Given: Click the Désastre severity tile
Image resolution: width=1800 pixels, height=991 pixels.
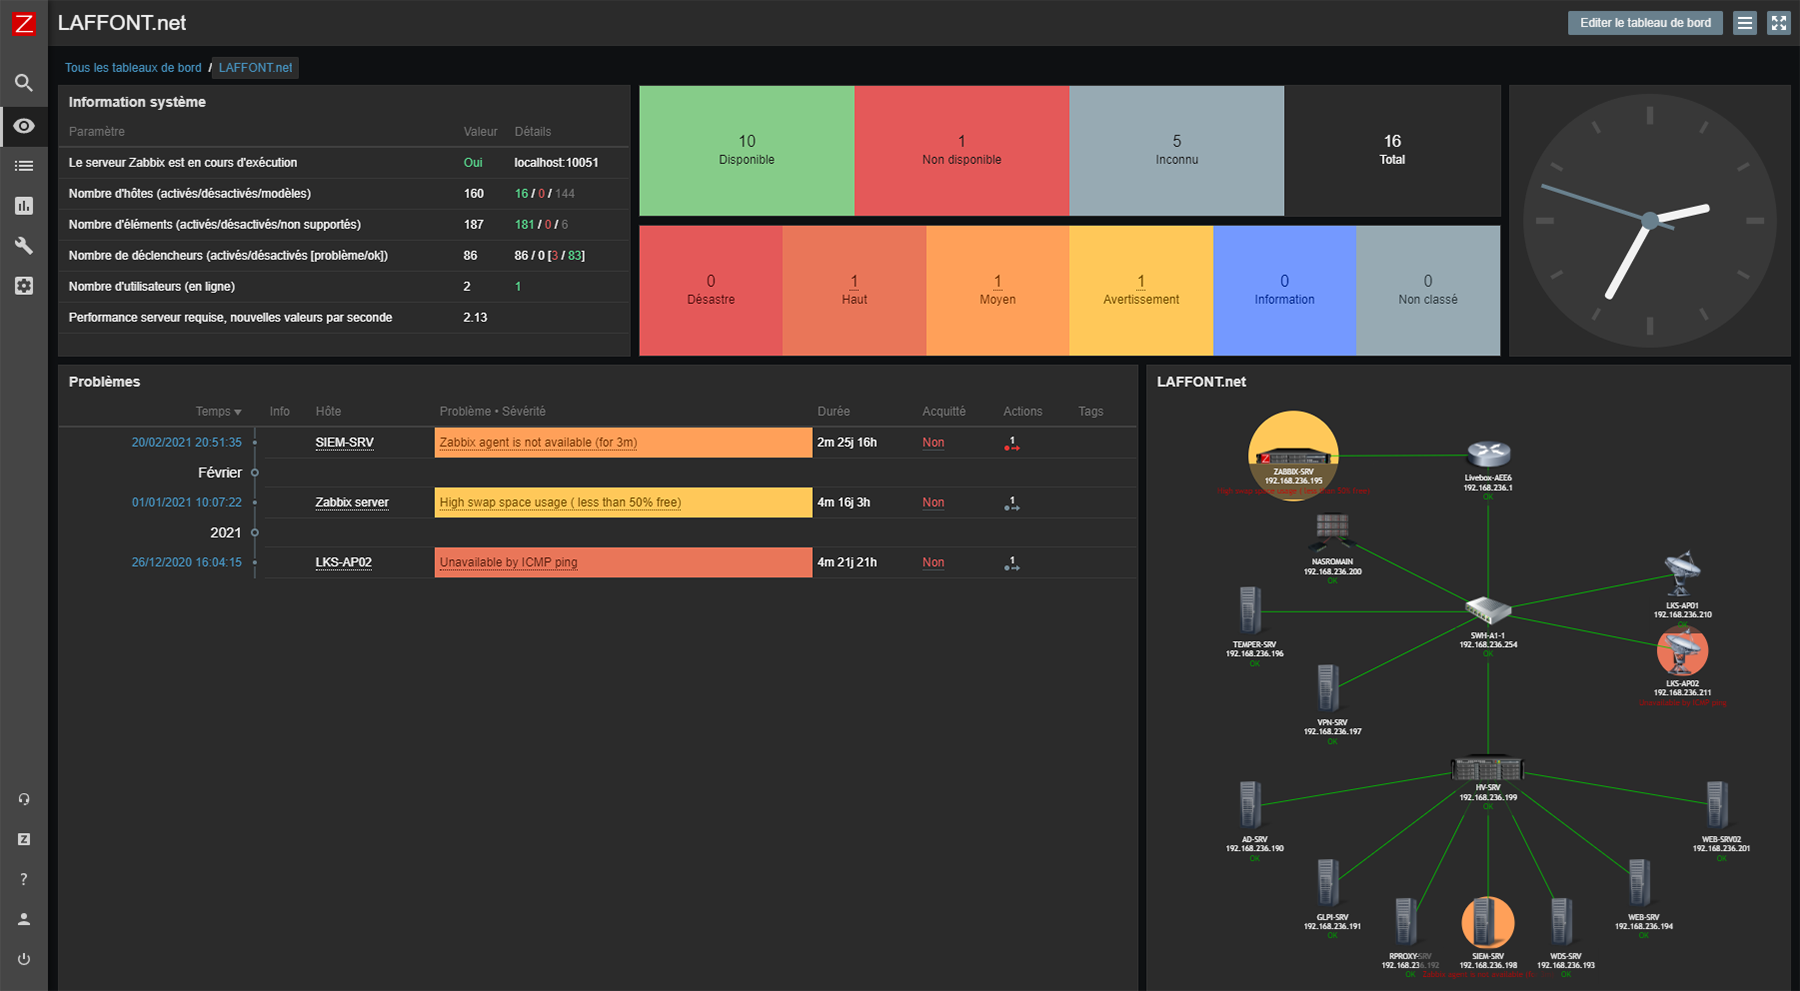Looking at the screenshot, I should 711,290.
